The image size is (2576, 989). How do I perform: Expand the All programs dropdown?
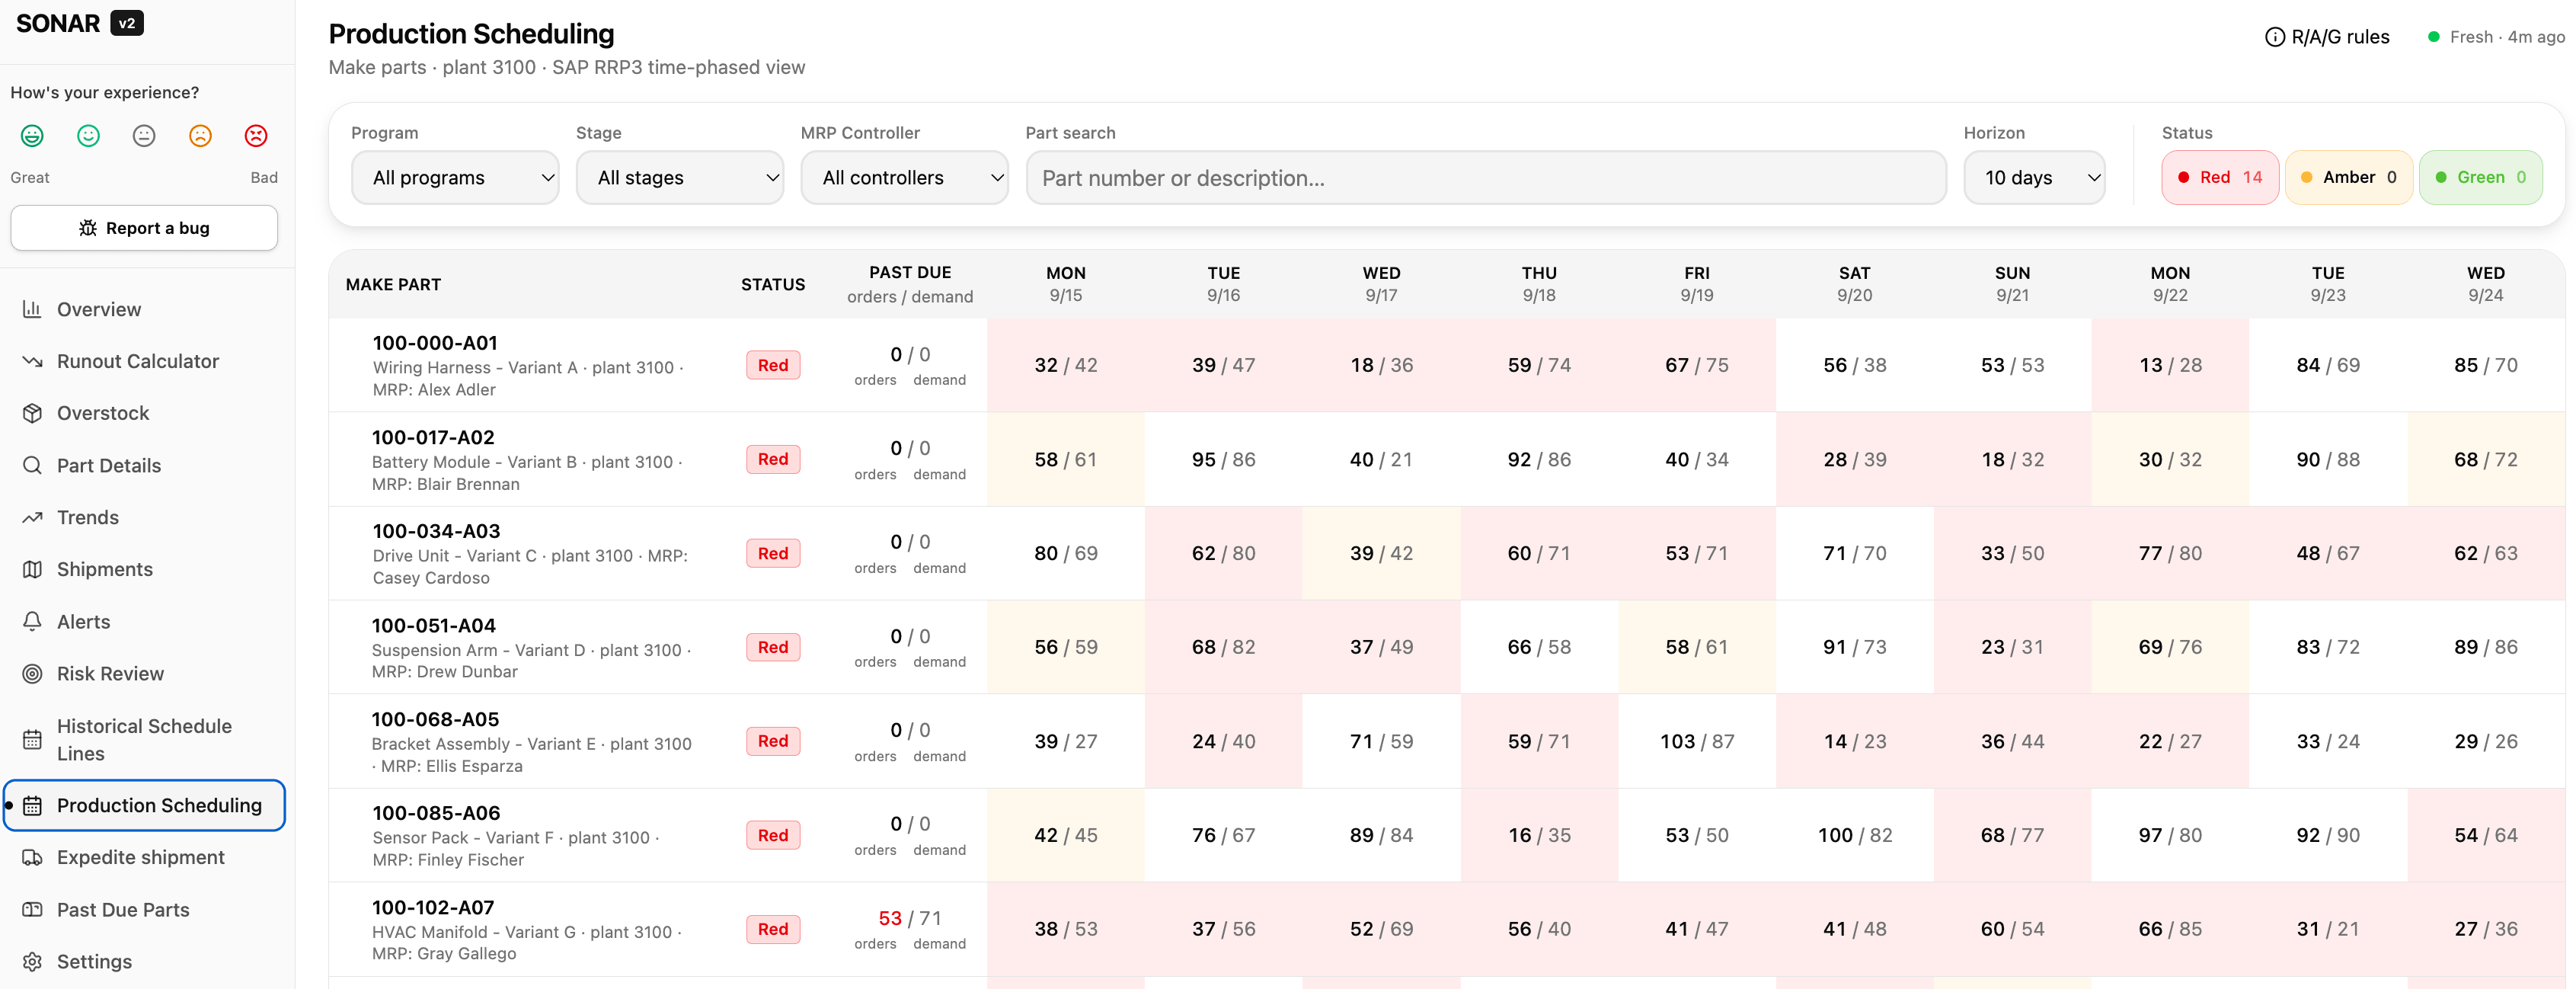[455, 177]
